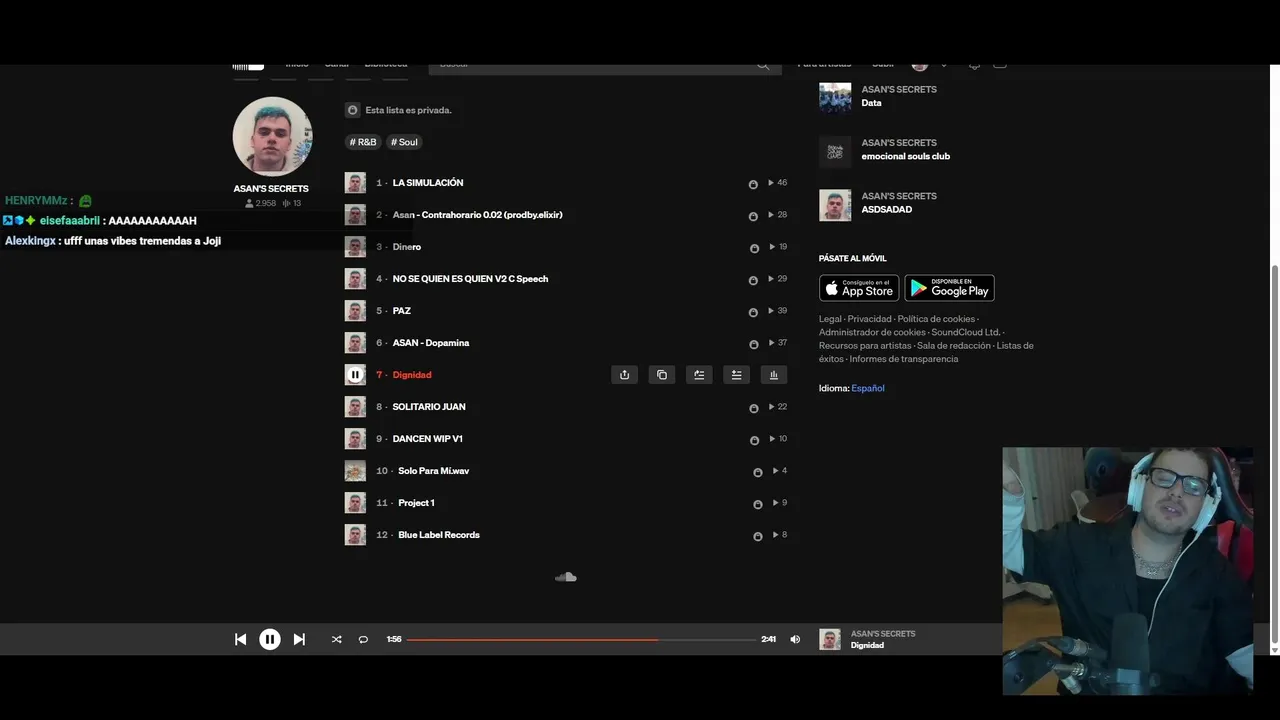Open Sala de redacción link
1280x720 pixels.
[953, 346]
